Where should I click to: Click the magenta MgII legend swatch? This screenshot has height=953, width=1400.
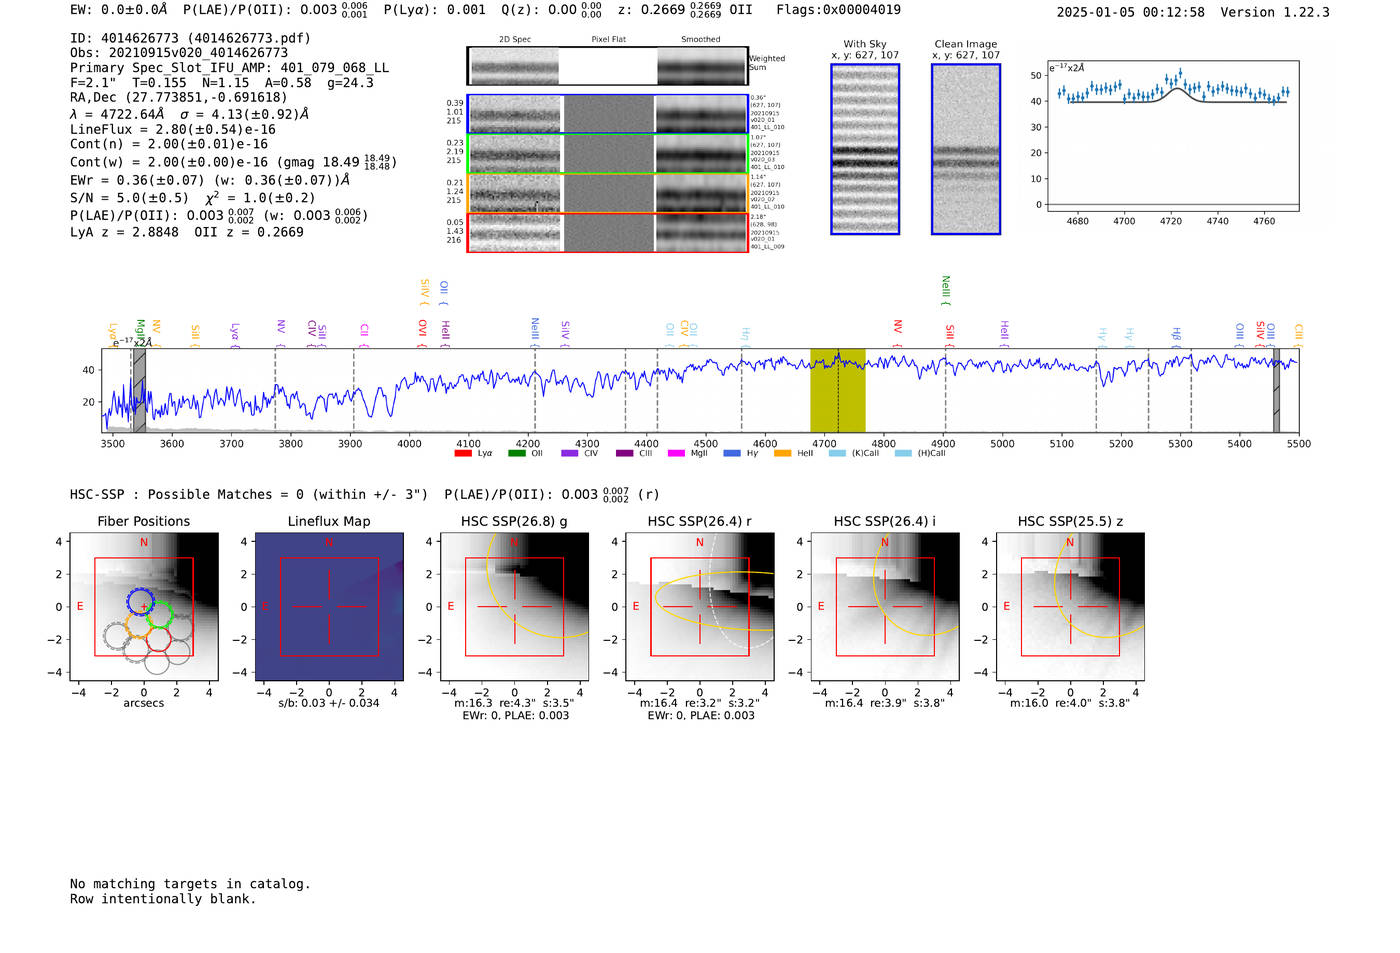677,453
